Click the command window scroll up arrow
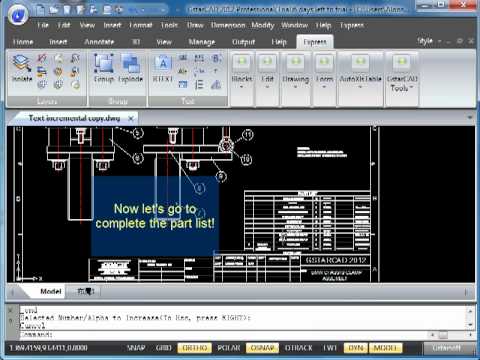 [x=470, y=310]
